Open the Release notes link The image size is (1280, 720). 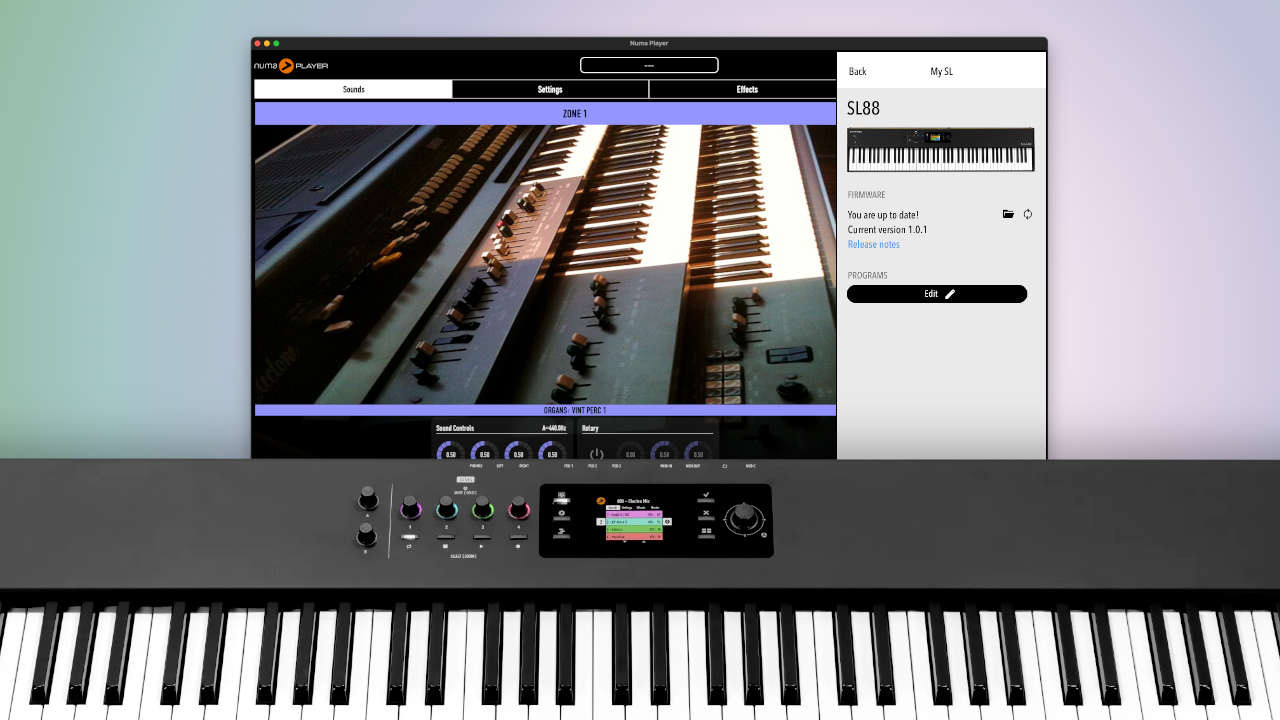(873, 244)
